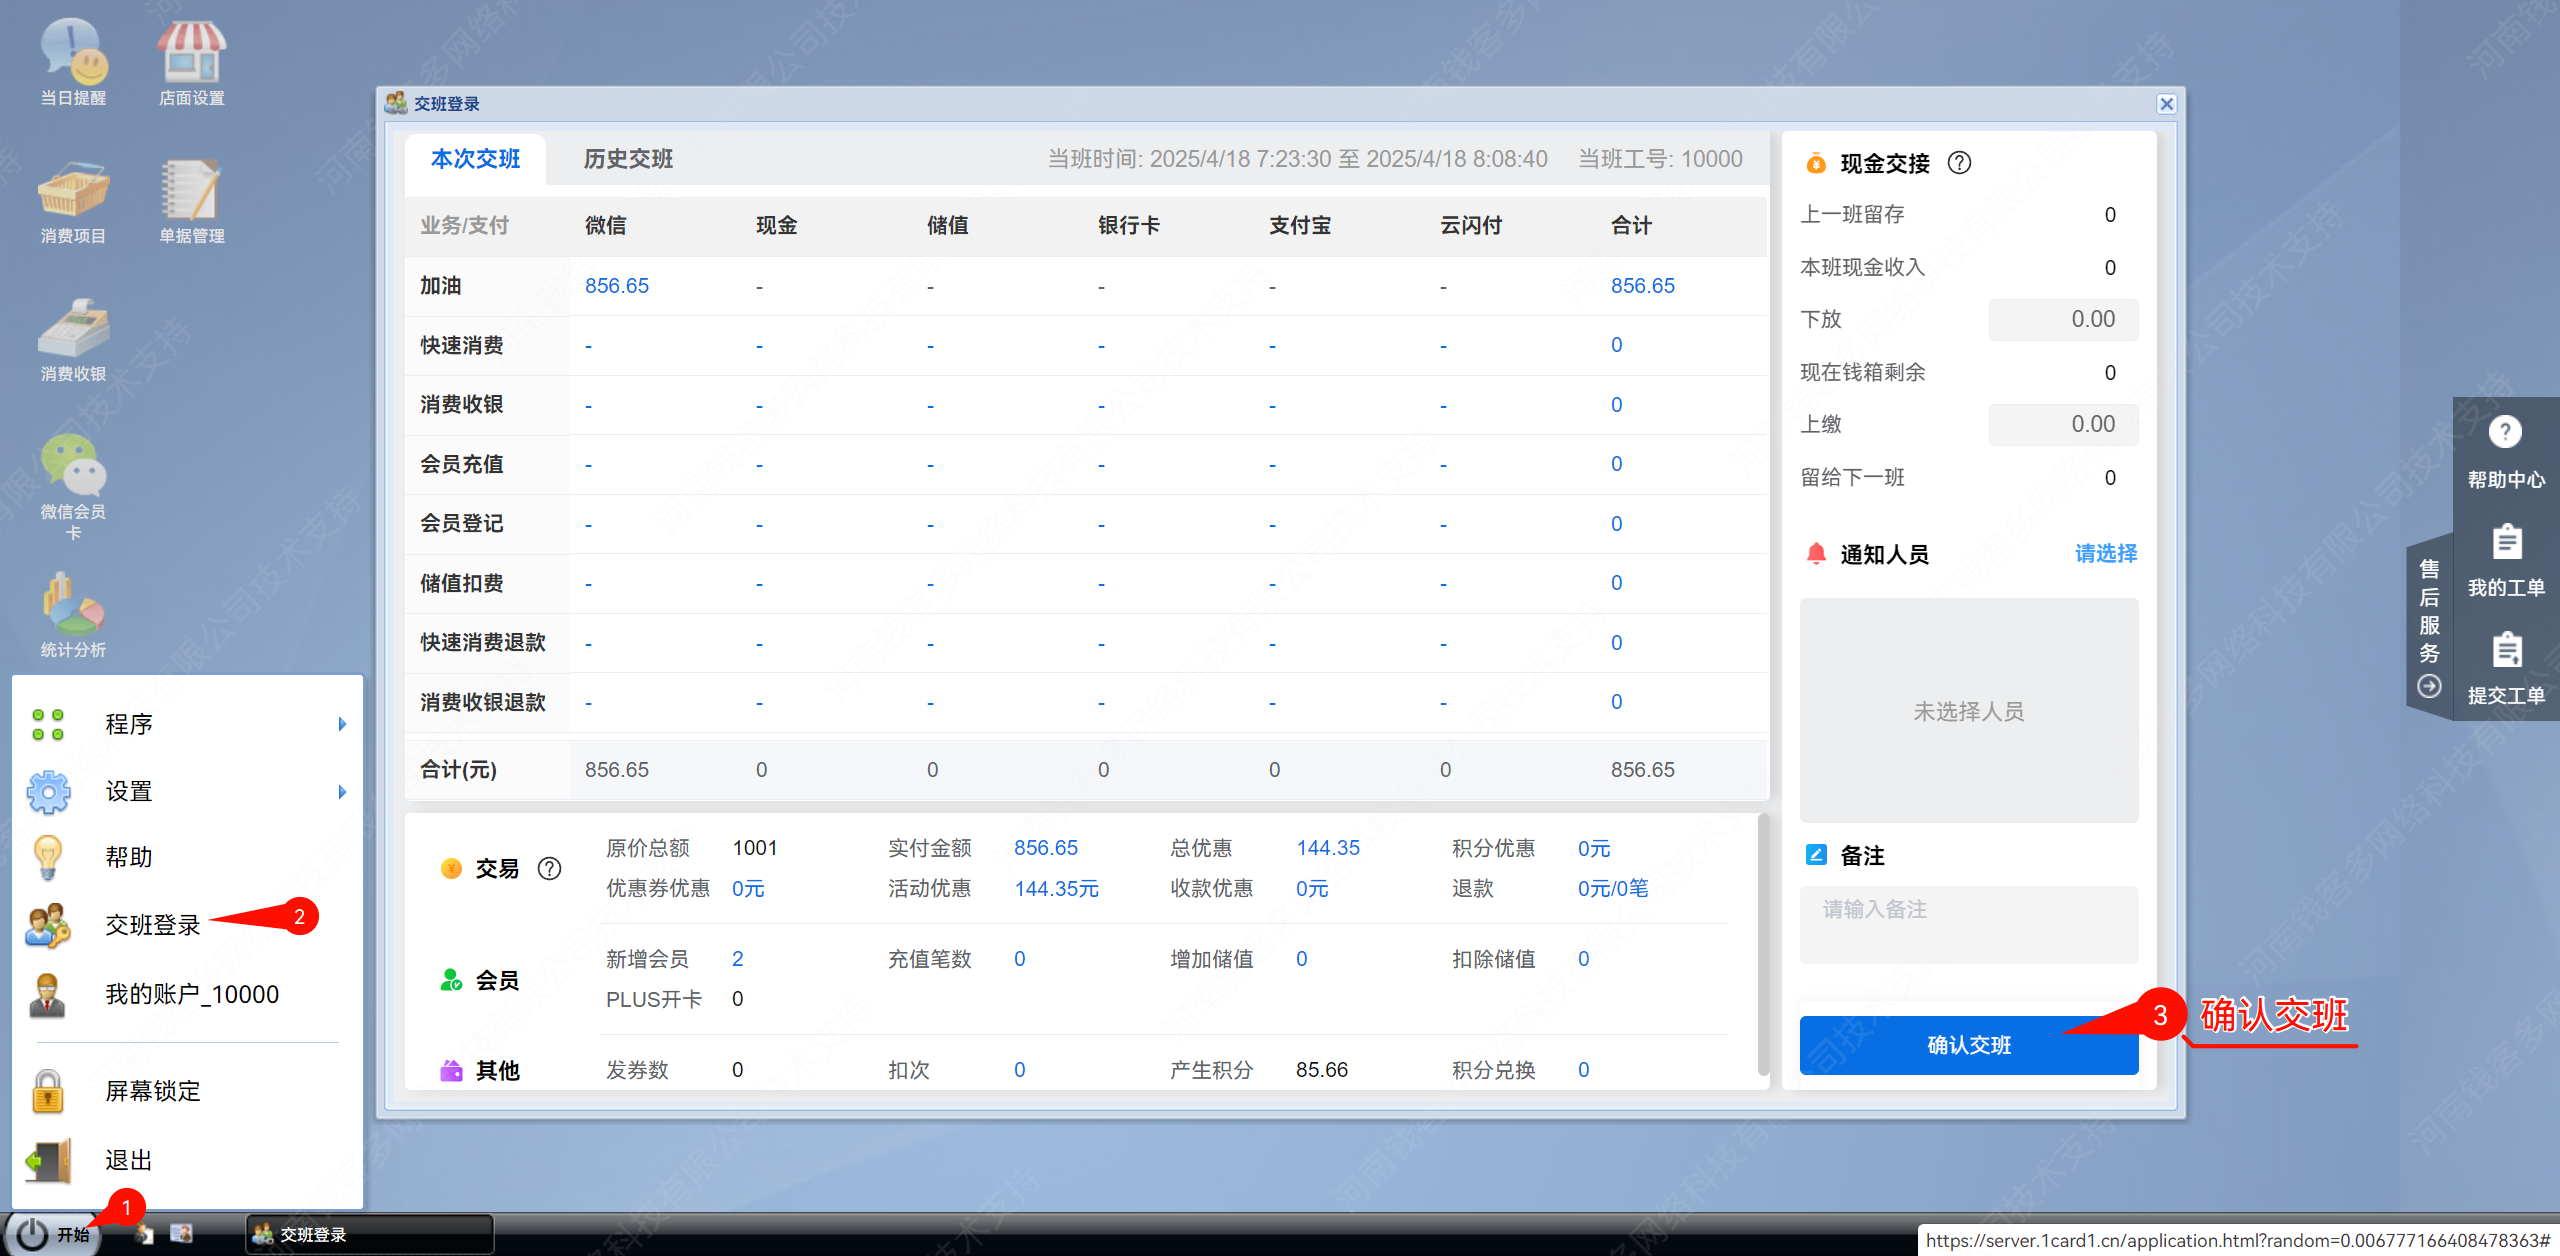Collapse the 售后服务 side panel arrow

coord(2429,686)
